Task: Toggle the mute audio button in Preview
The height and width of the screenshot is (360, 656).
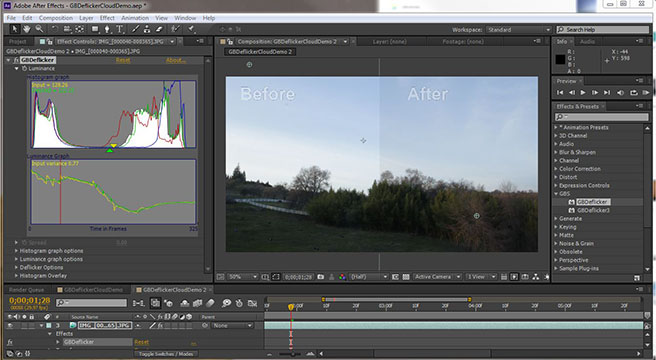Action: pos(620,93)
